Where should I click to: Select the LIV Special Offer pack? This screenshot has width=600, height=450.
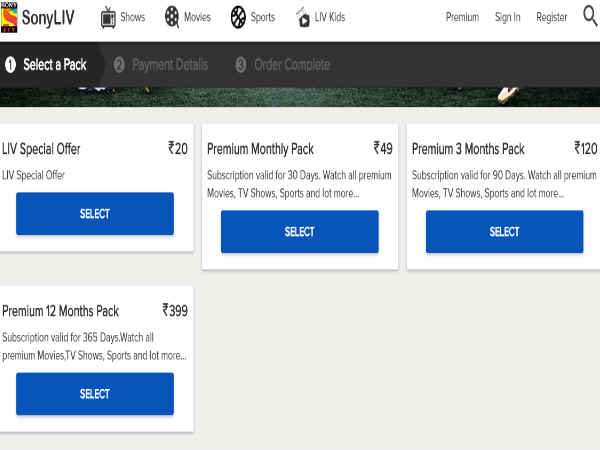click(95, 214)
